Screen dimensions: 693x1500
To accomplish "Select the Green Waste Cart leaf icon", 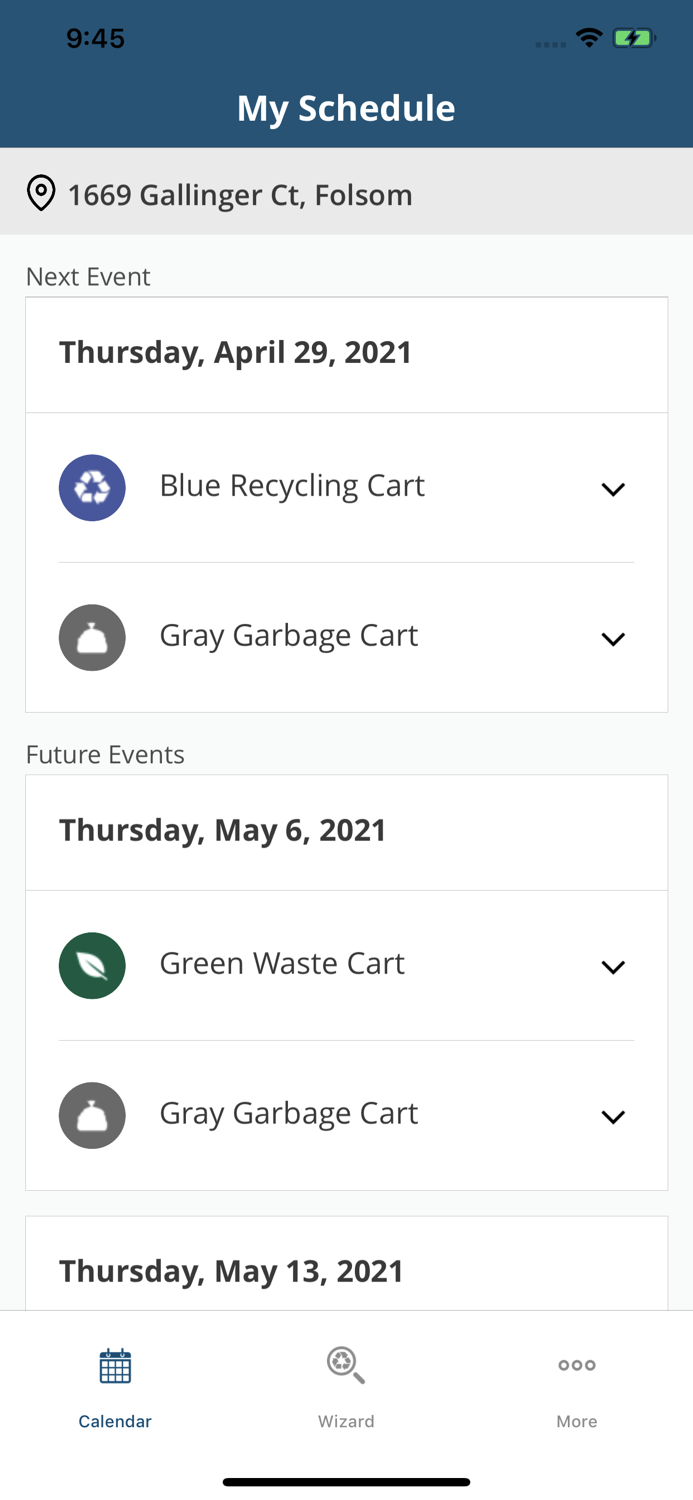I will tap(92, 964).
